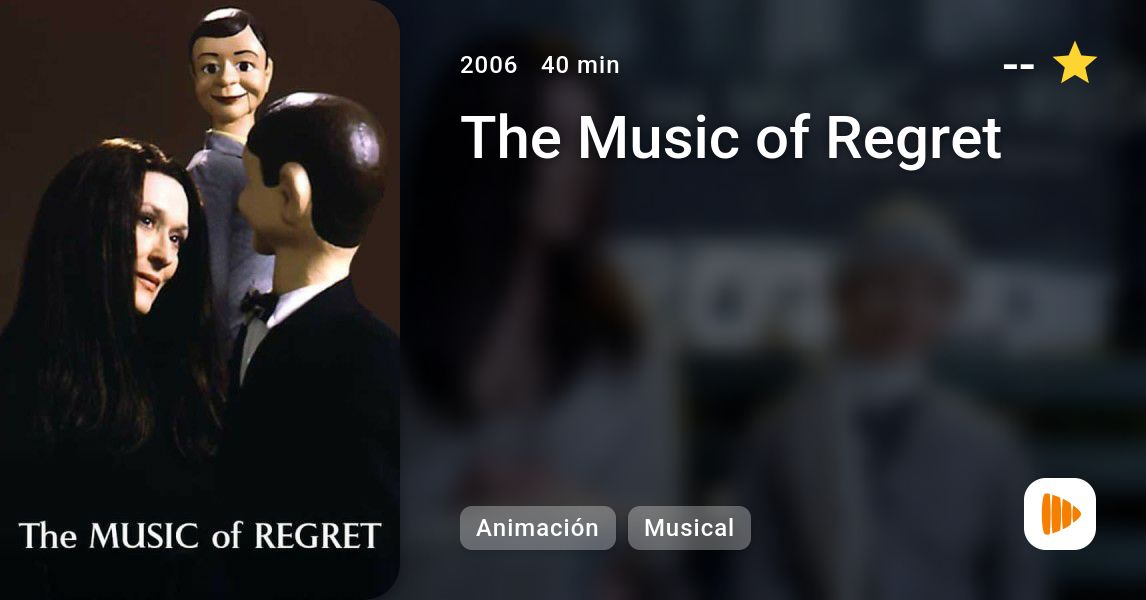The image size is (1146, 600).
Task: Click the large title The Music of Regret
Action: tap(731, 137)
